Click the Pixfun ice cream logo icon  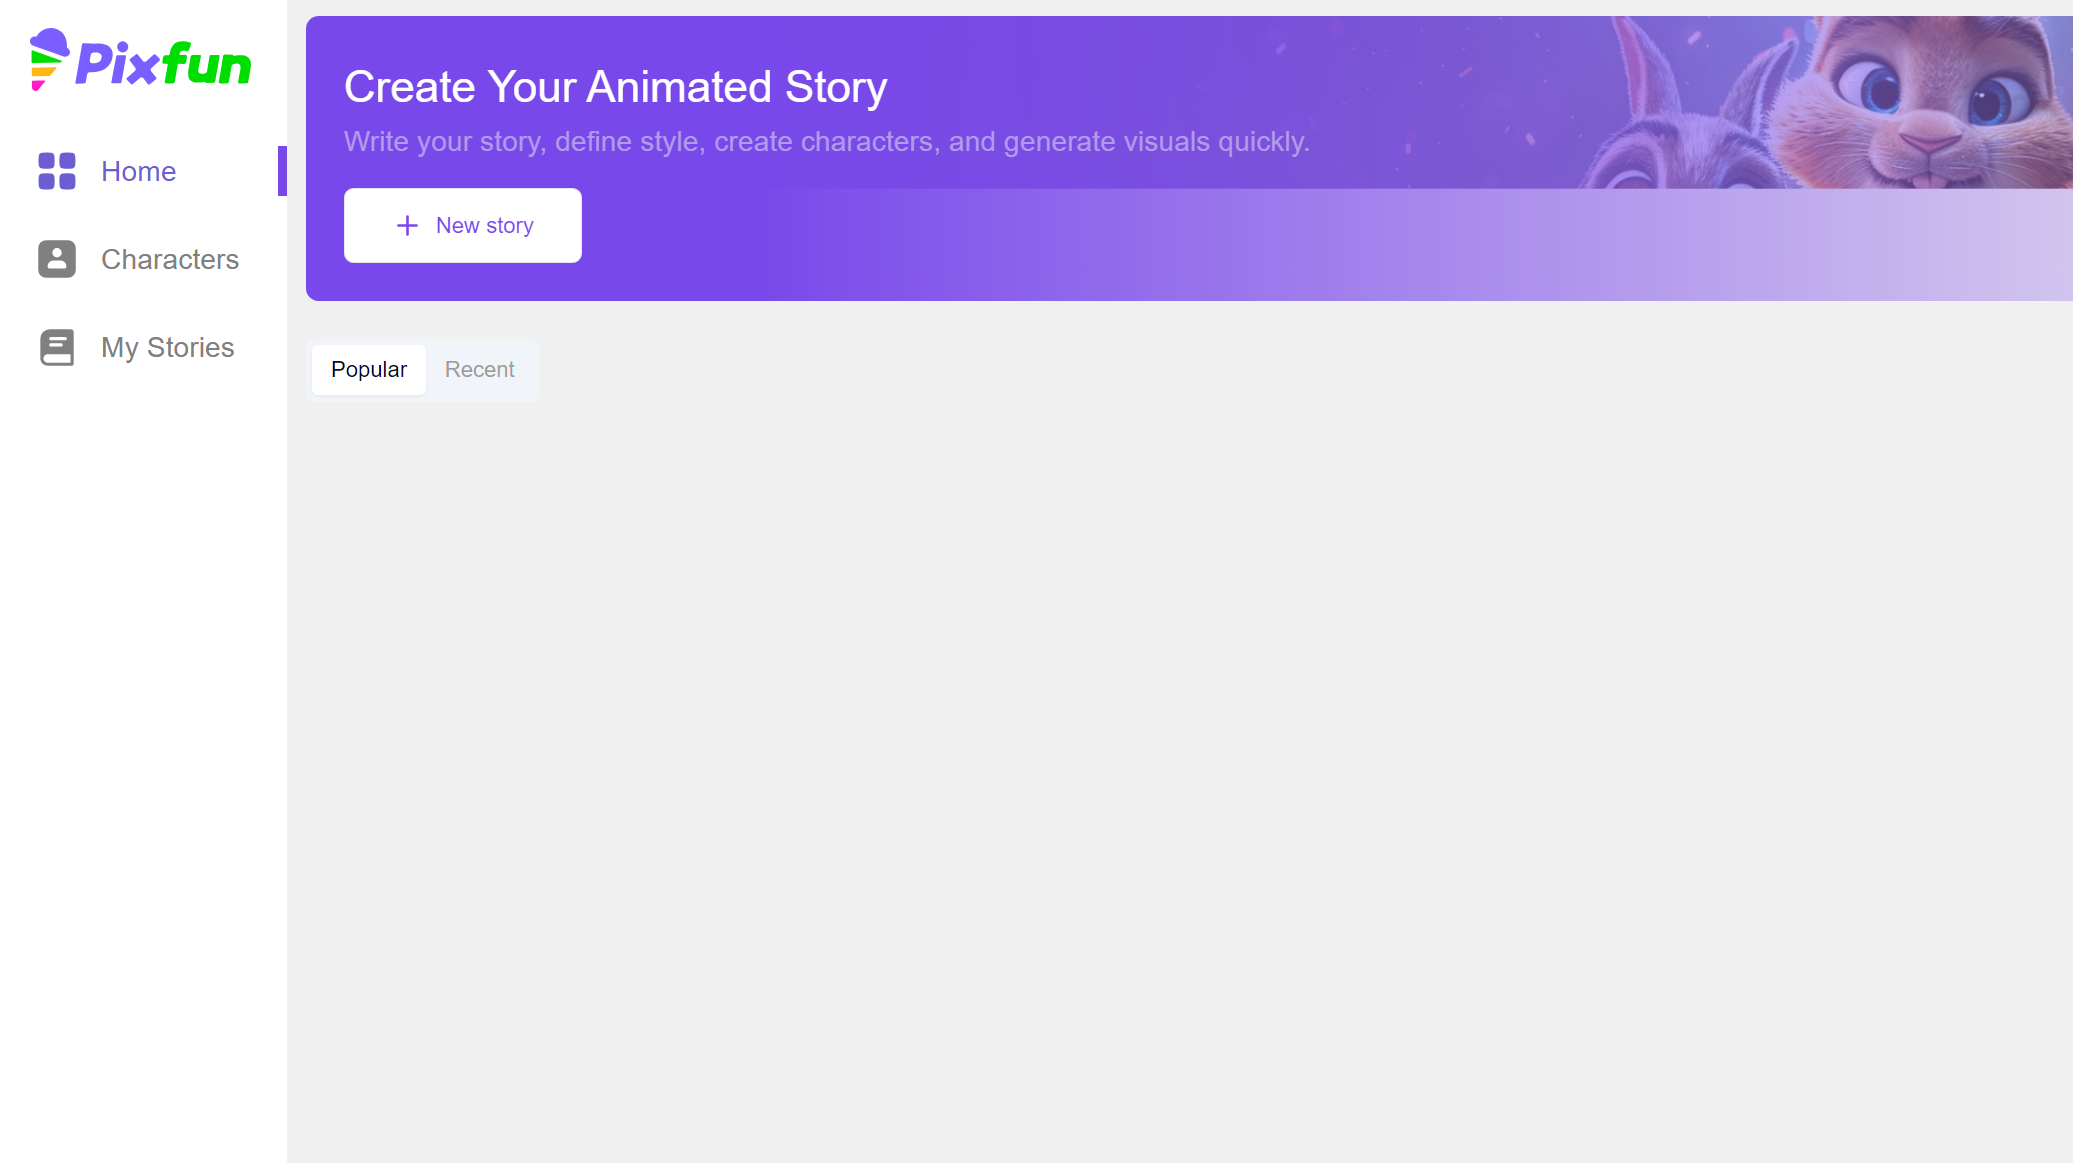click(x=48, y=60)
